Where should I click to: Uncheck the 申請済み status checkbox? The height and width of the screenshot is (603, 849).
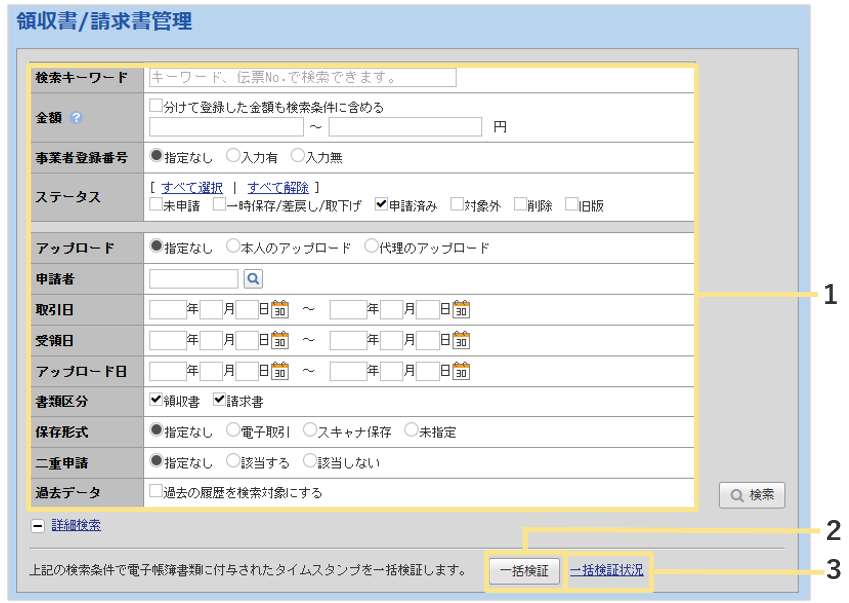(381, 205)
